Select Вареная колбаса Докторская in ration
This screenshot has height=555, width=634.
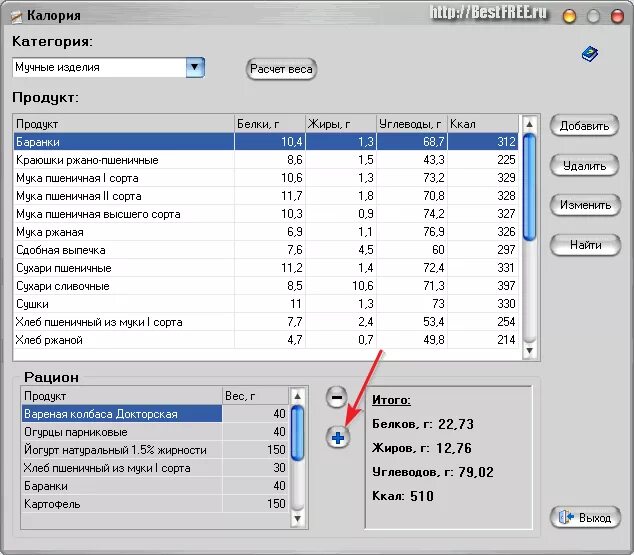155,414
